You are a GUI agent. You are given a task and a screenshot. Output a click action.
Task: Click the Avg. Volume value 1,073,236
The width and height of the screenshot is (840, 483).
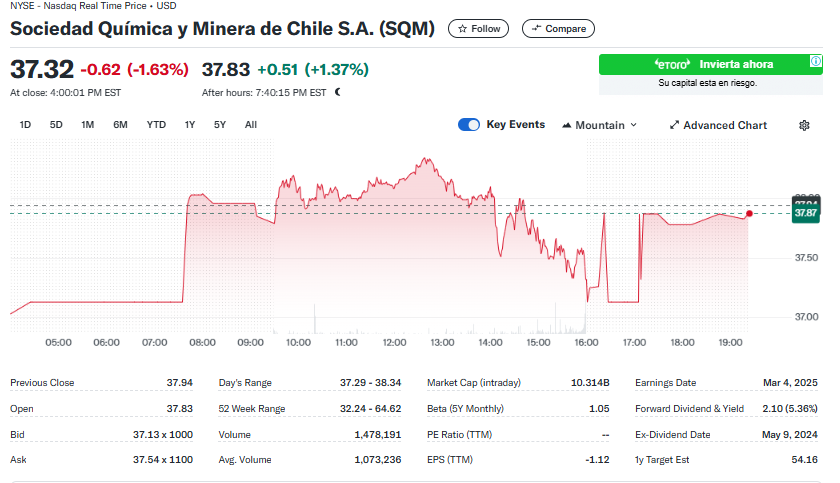(378, 459)
